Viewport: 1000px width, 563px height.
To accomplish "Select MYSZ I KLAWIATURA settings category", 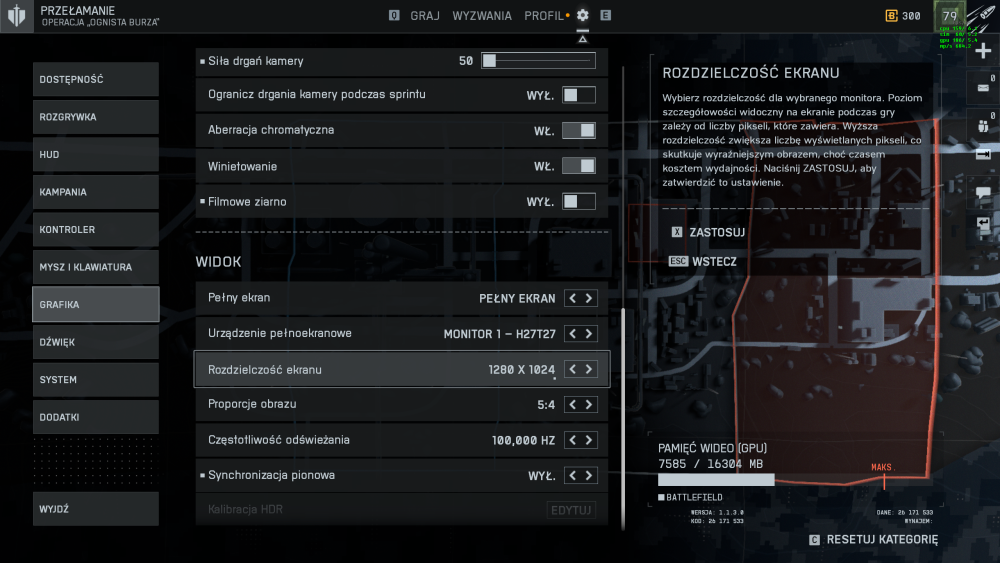I will (x=96, y=267).
